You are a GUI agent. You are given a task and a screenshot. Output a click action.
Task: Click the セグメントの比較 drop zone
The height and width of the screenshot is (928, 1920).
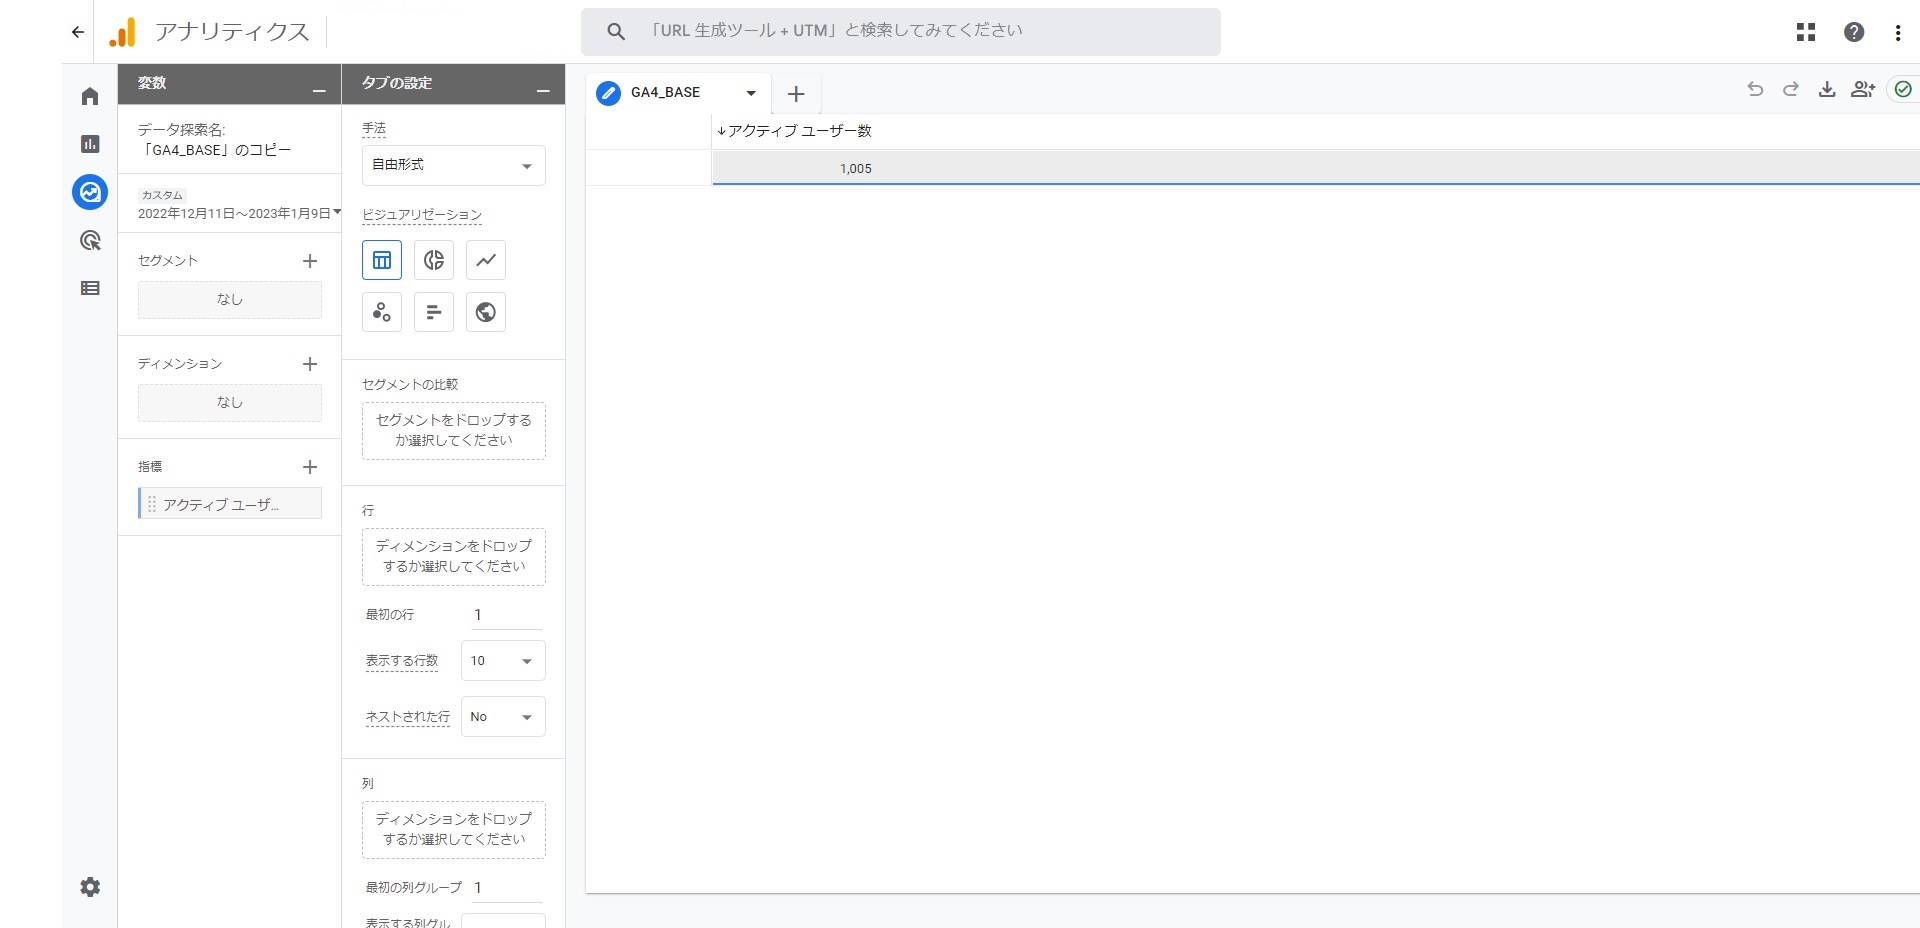point(454,431)
